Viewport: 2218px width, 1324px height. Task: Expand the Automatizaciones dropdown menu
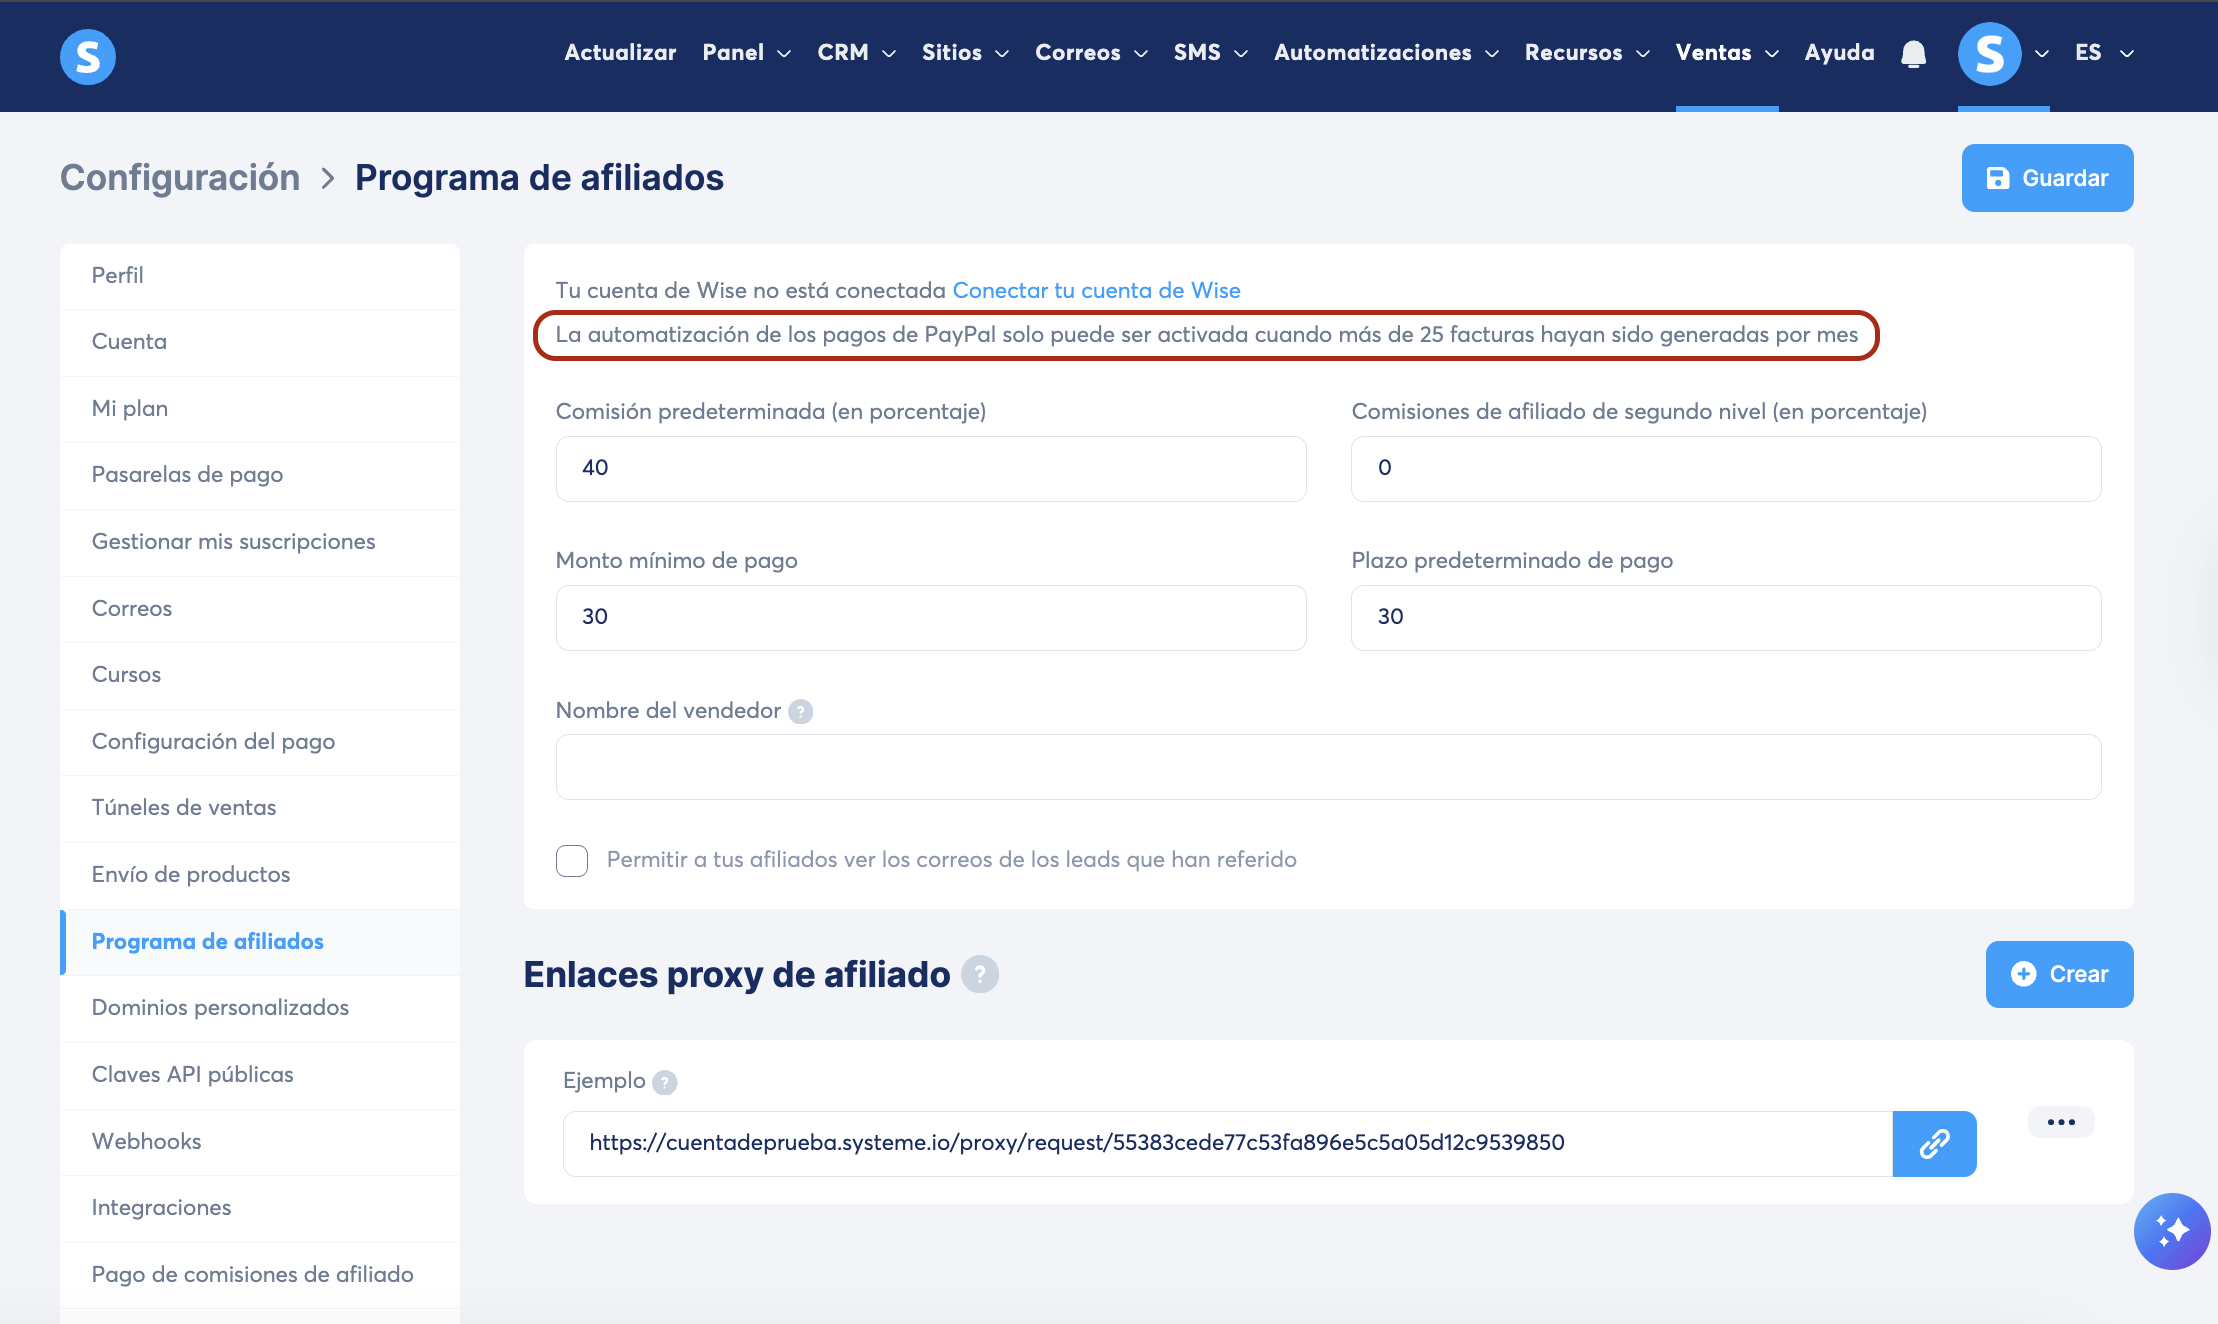tap(1386, 53)
